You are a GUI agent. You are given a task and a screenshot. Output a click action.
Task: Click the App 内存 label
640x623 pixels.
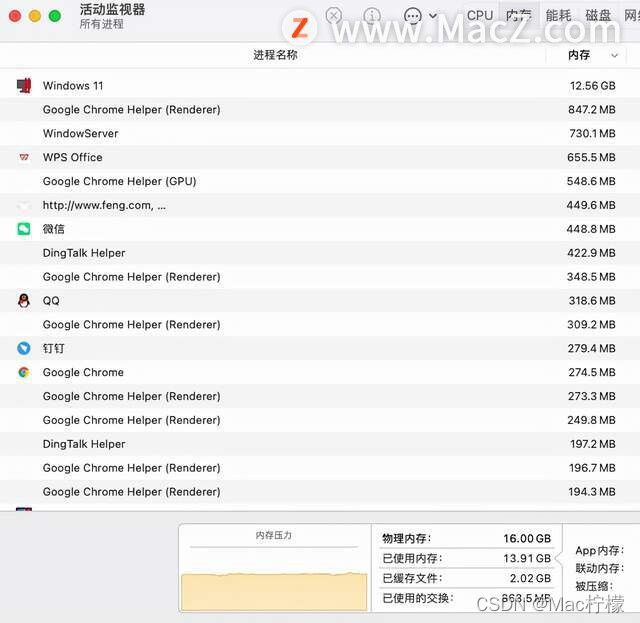[x=599, y=550]
